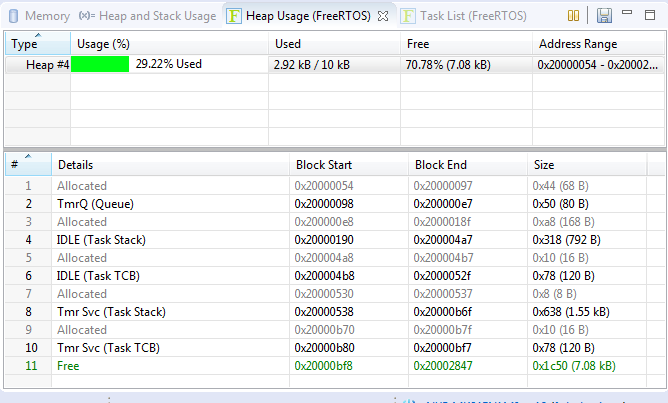The height and width of the screenshot is (403, 668).
Task: Click the Size column header
Action: pos(587,164)
